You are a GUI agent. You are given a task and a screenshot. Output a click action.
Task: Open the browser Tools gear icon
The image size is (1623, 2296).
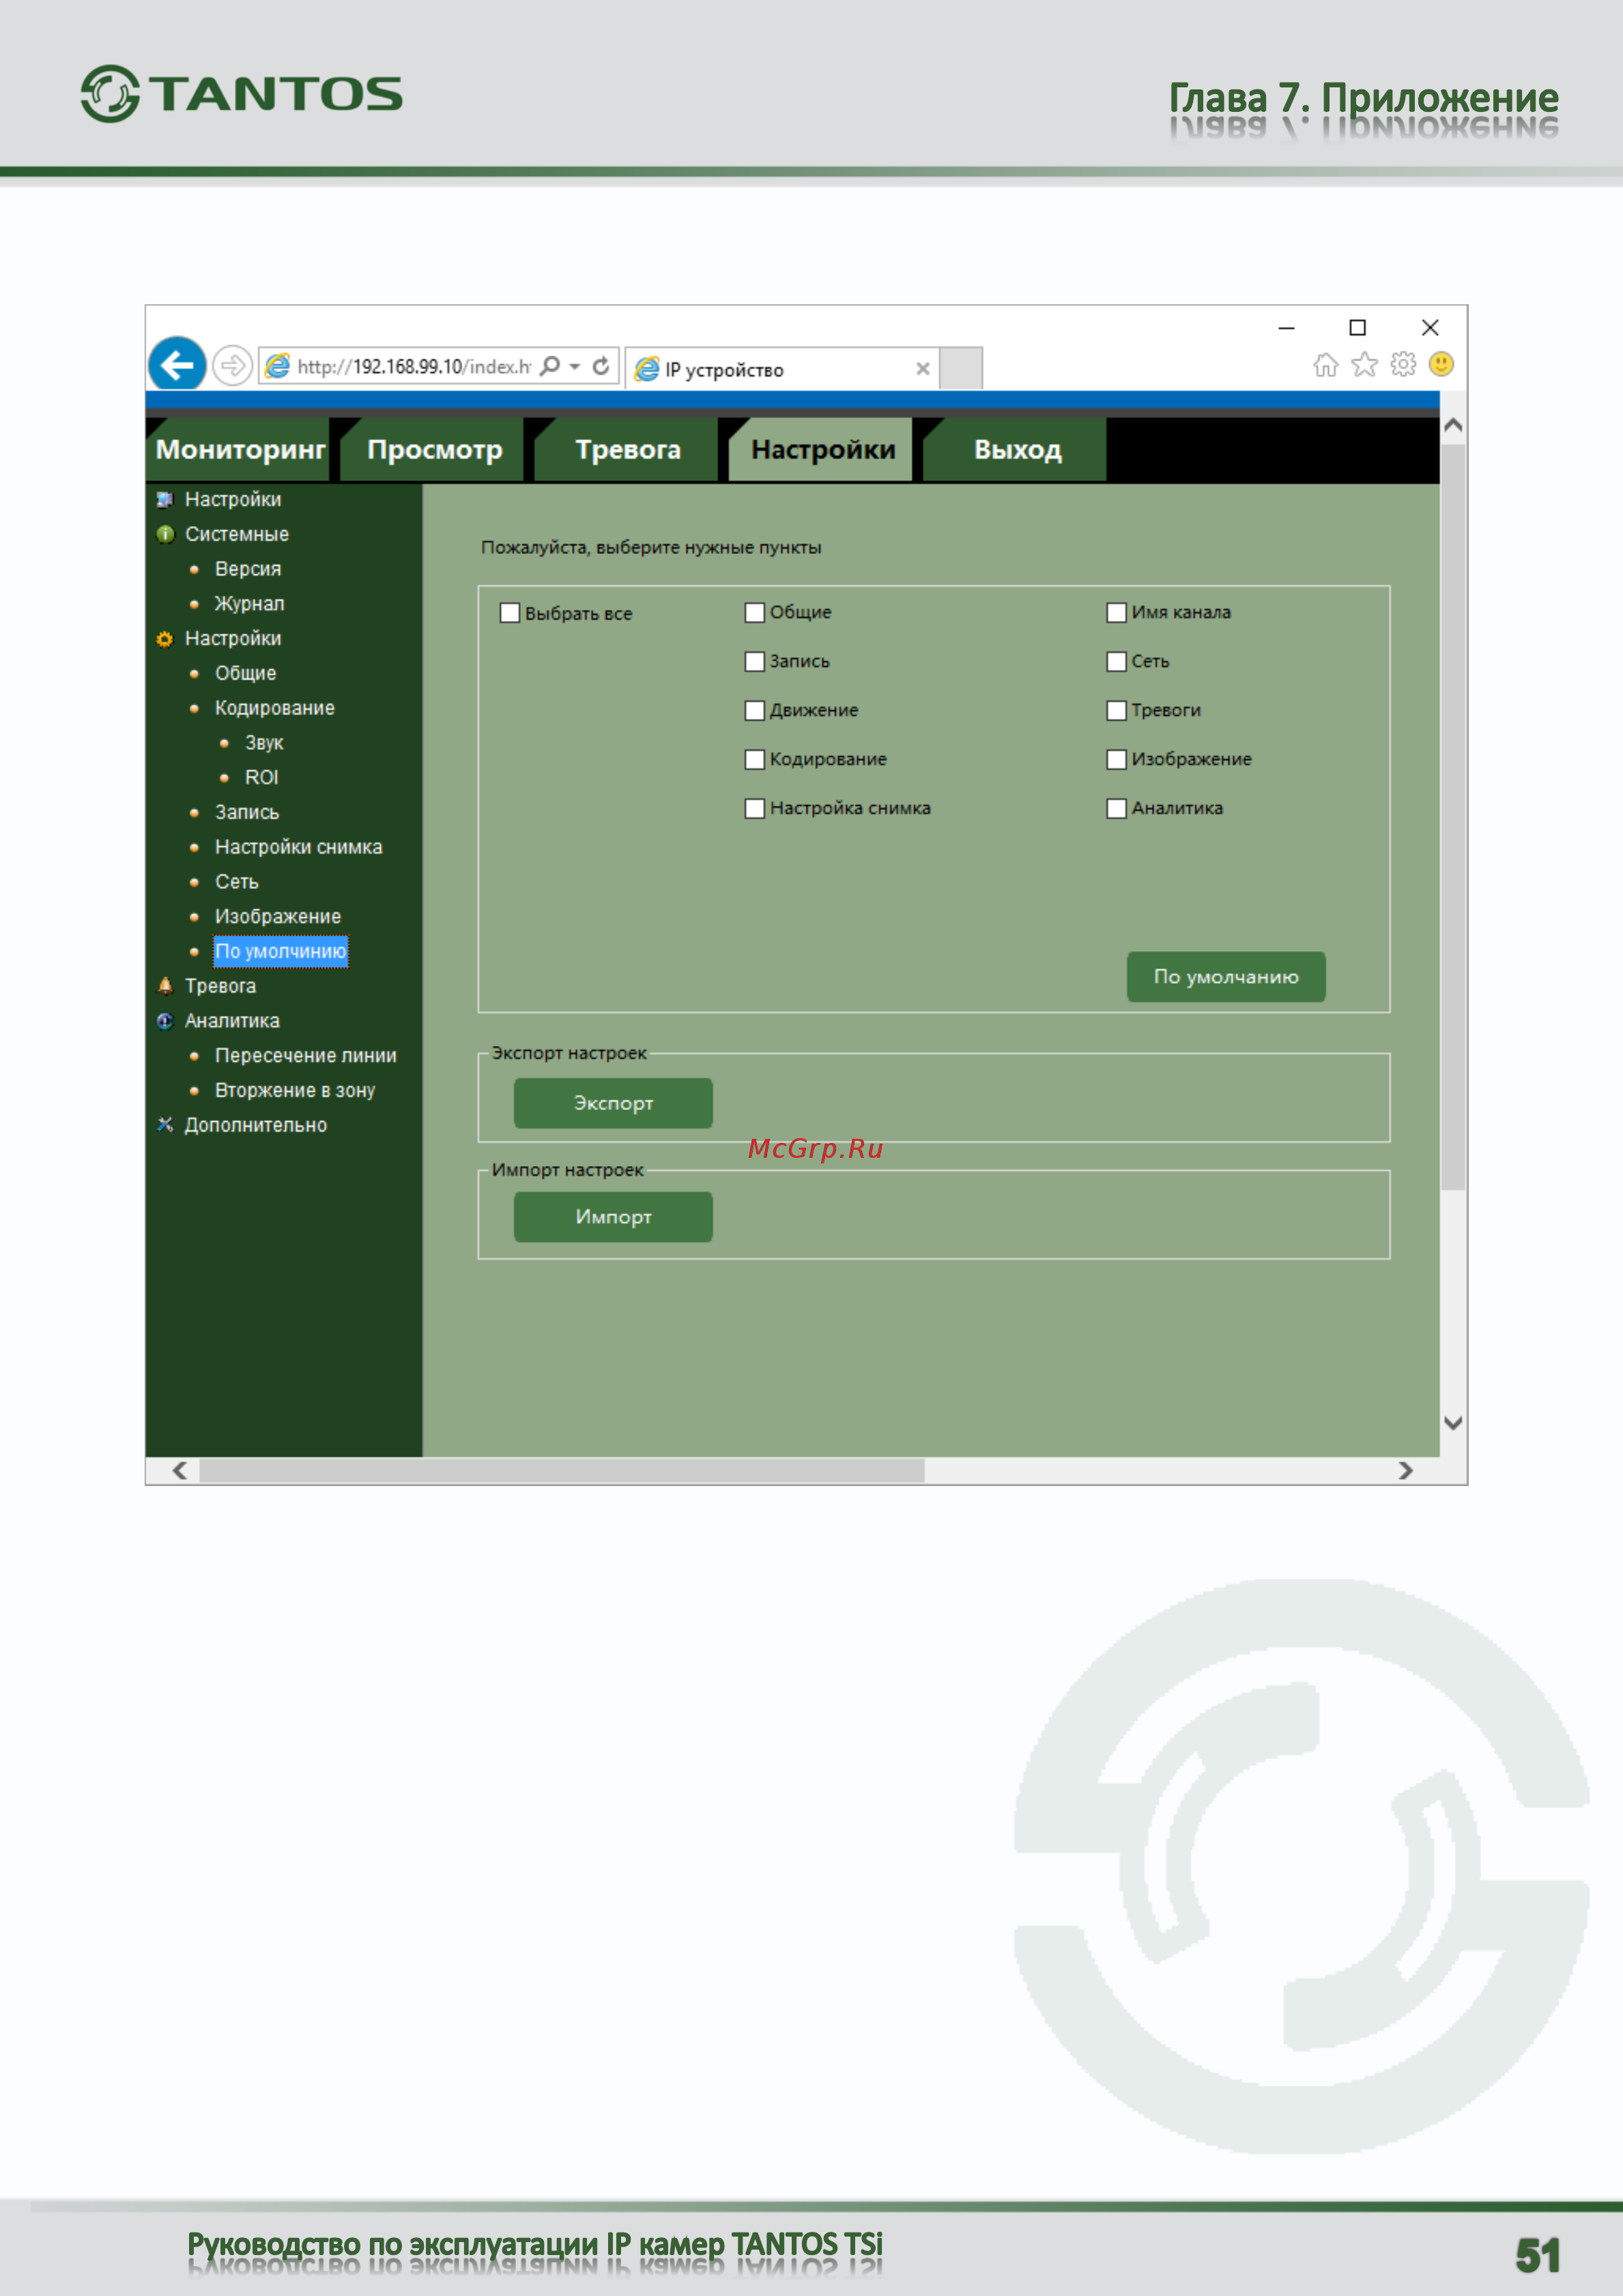pos(1403,365)
